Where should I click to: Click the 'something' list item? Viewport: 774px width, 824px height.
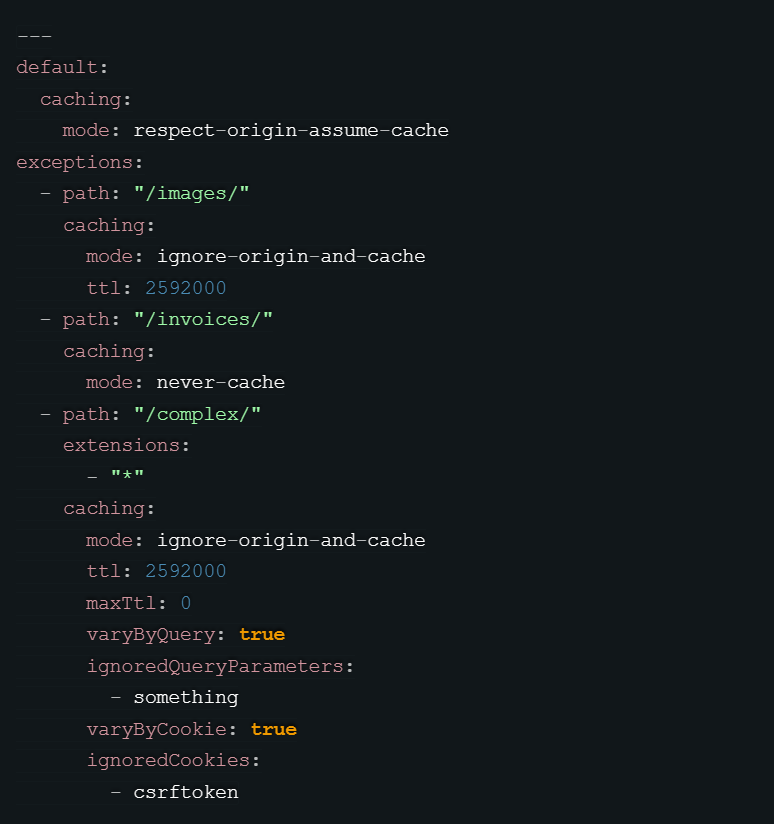tap(186, 697)
